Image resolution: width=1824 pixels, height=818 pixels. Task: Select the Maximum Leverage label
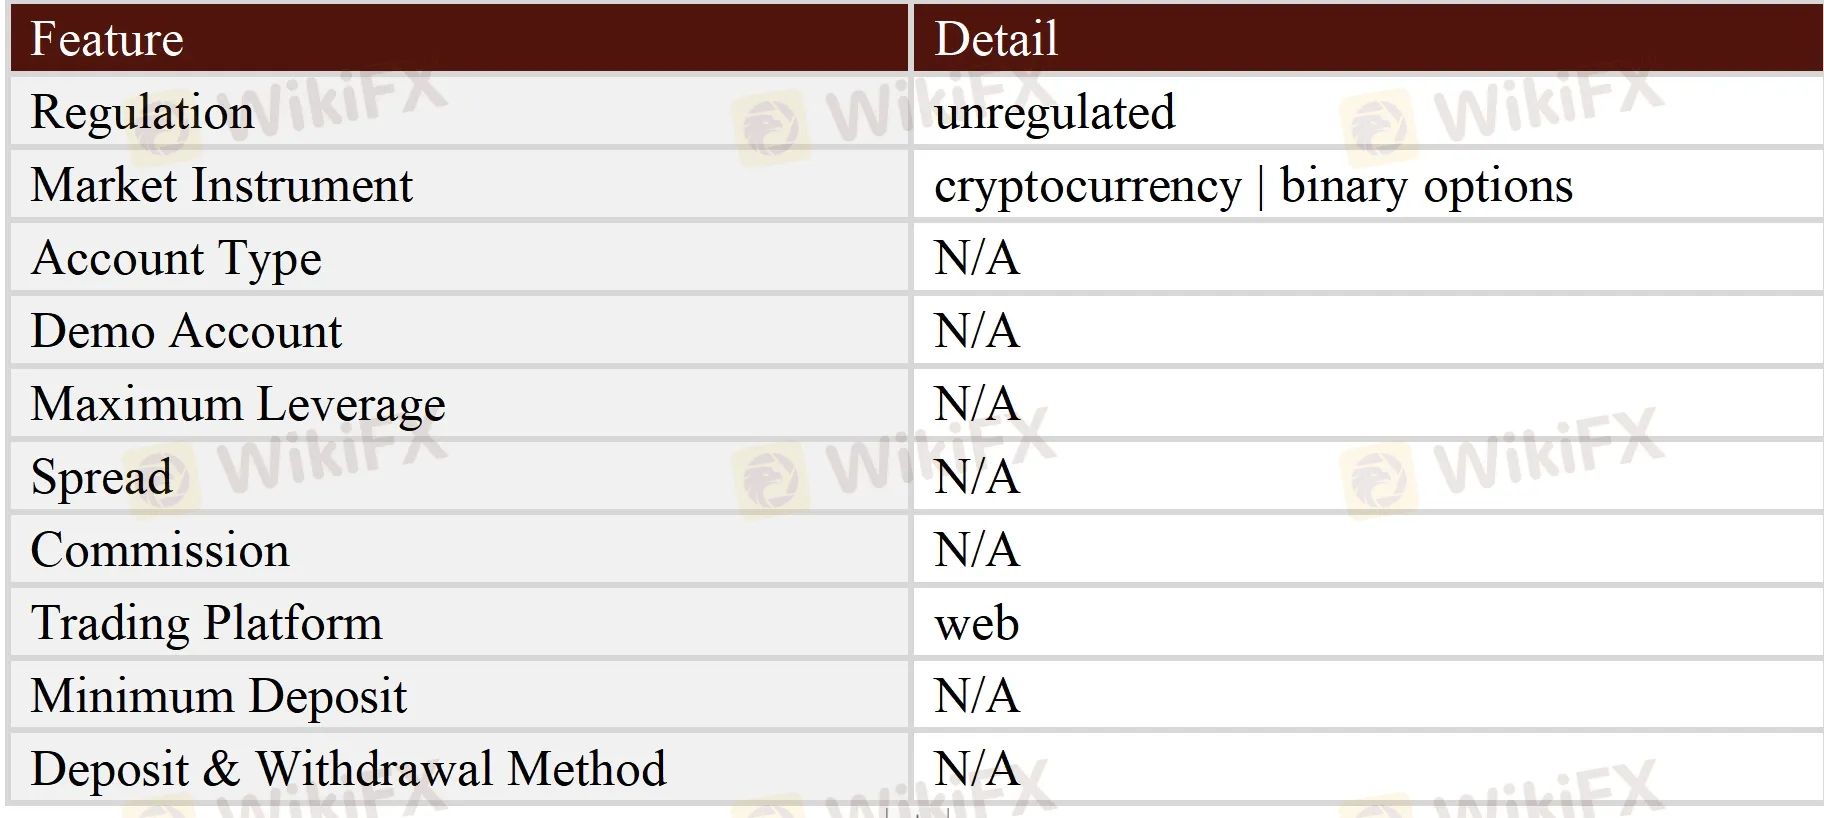(238, 404)
